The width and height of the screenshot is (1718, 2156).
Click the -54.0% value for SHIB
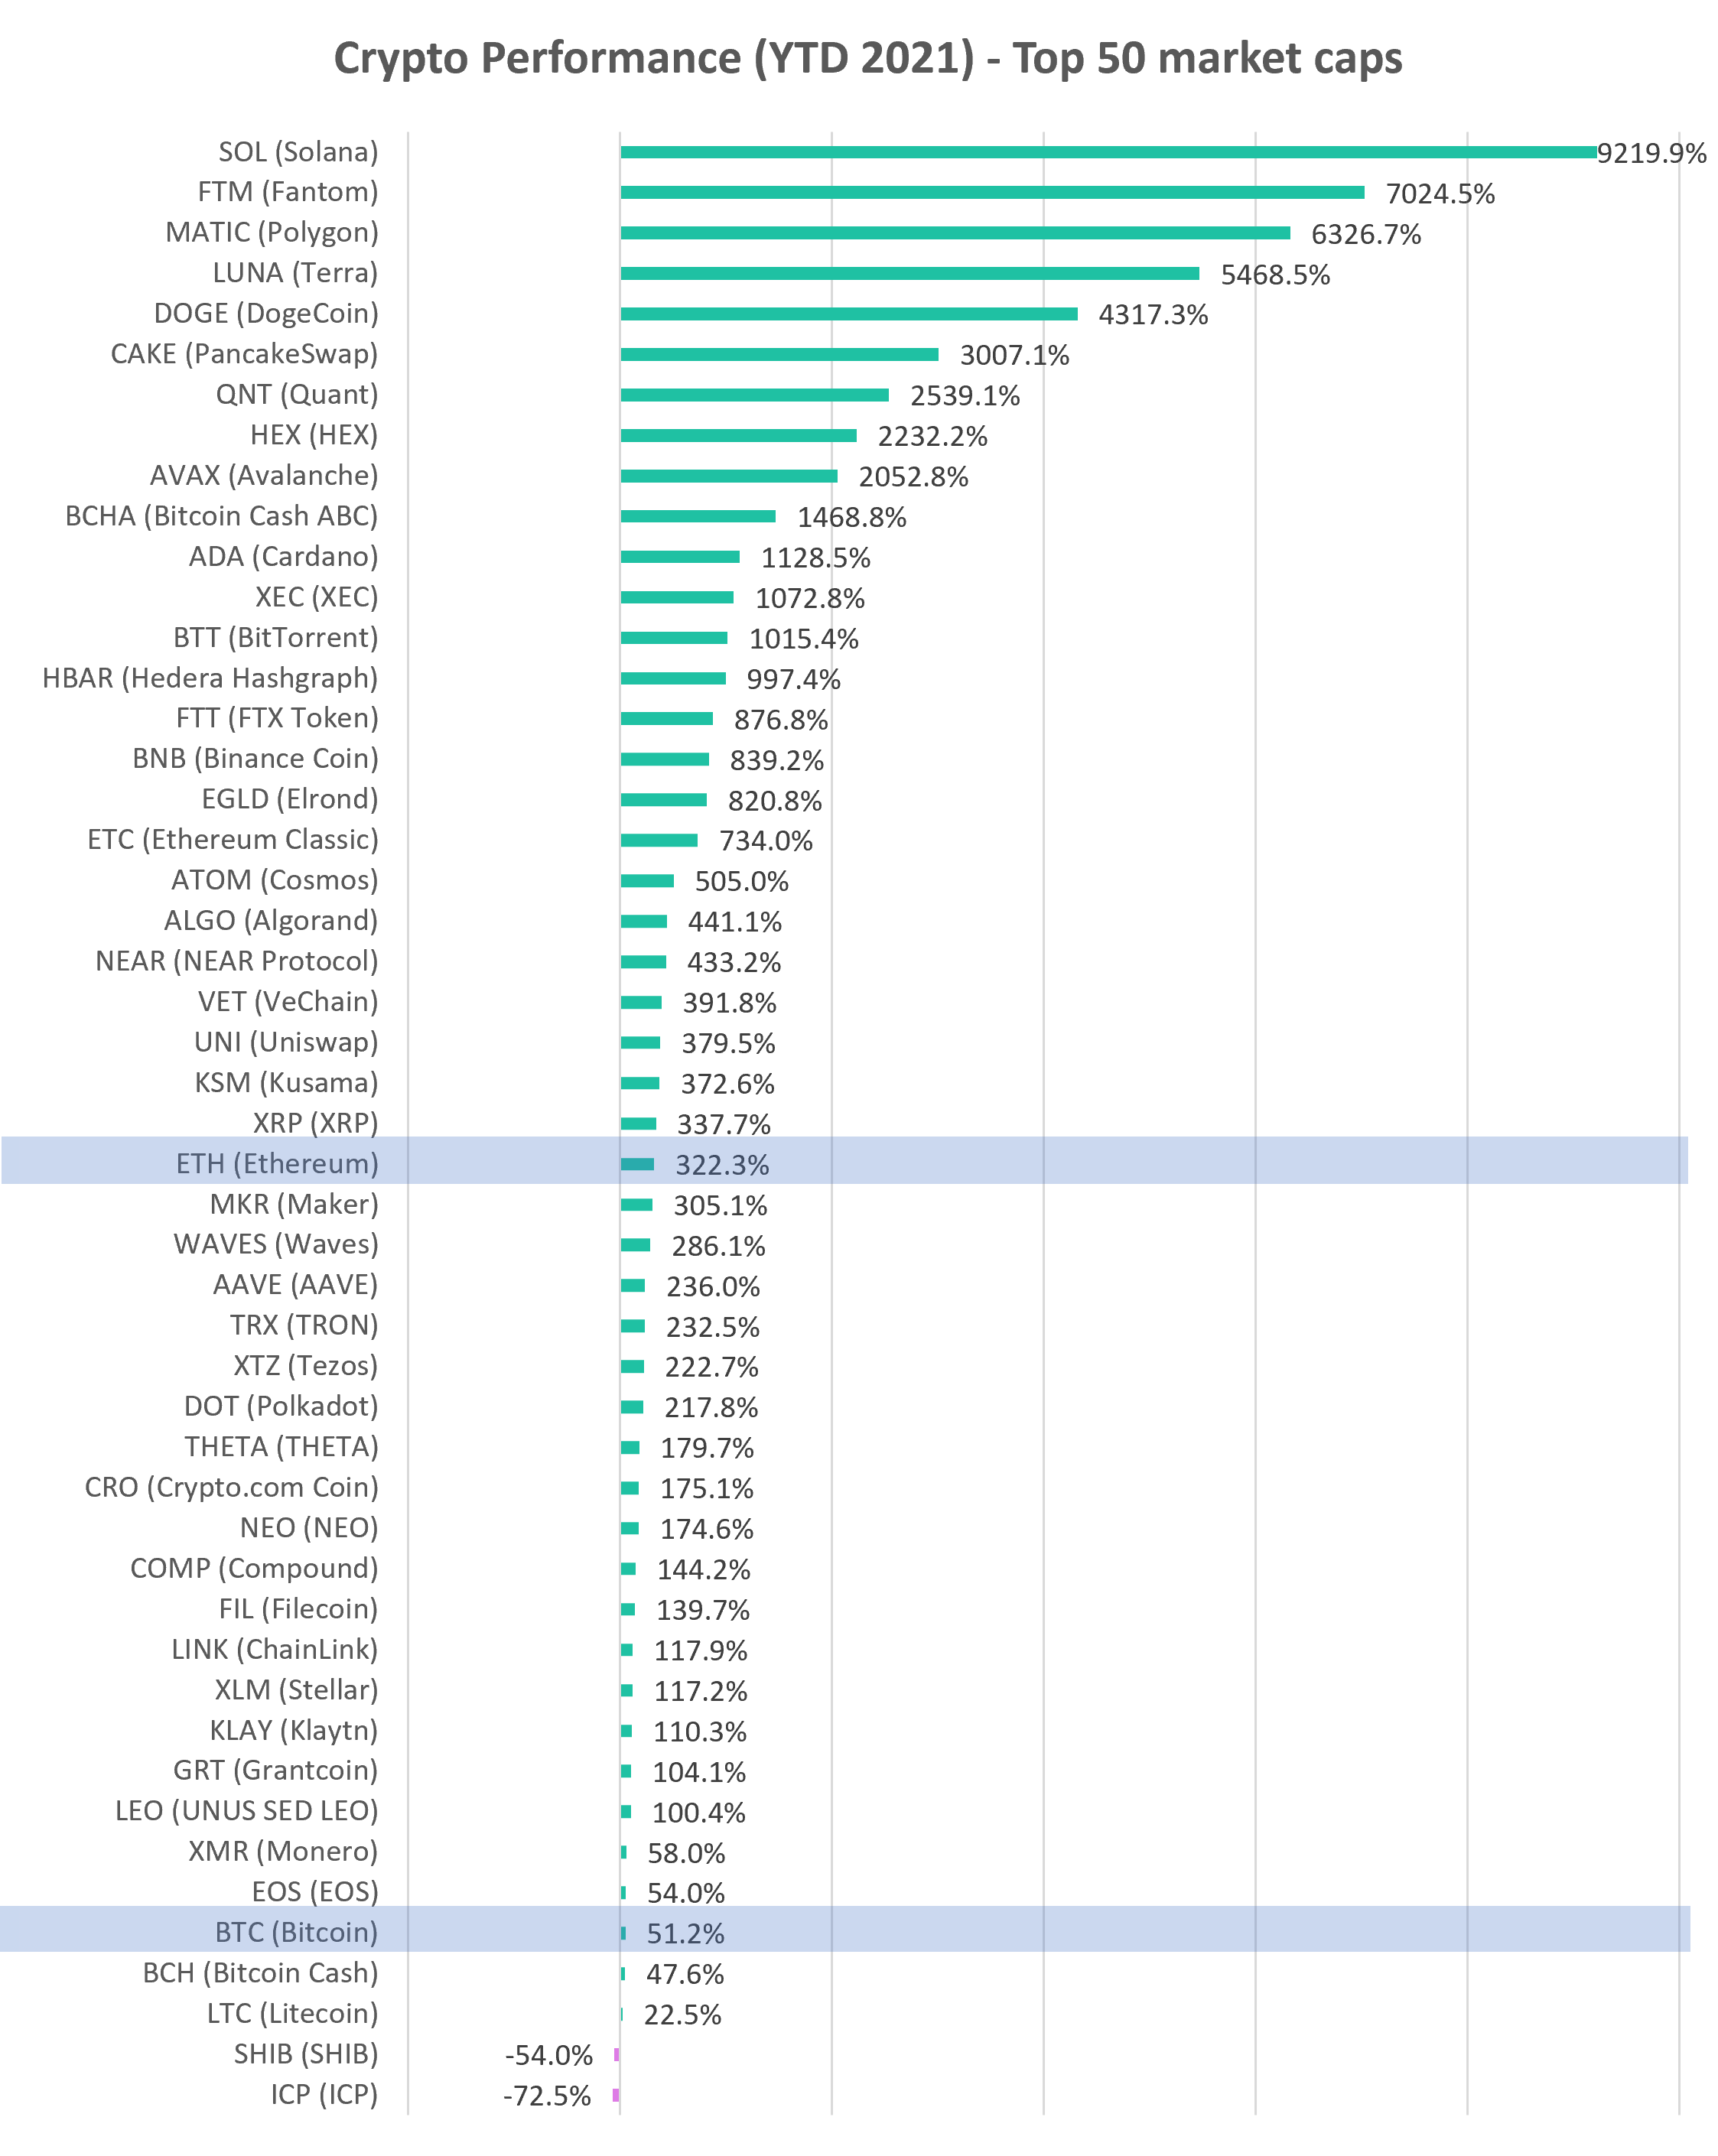pyautogui.click(x=549, y=2055)
